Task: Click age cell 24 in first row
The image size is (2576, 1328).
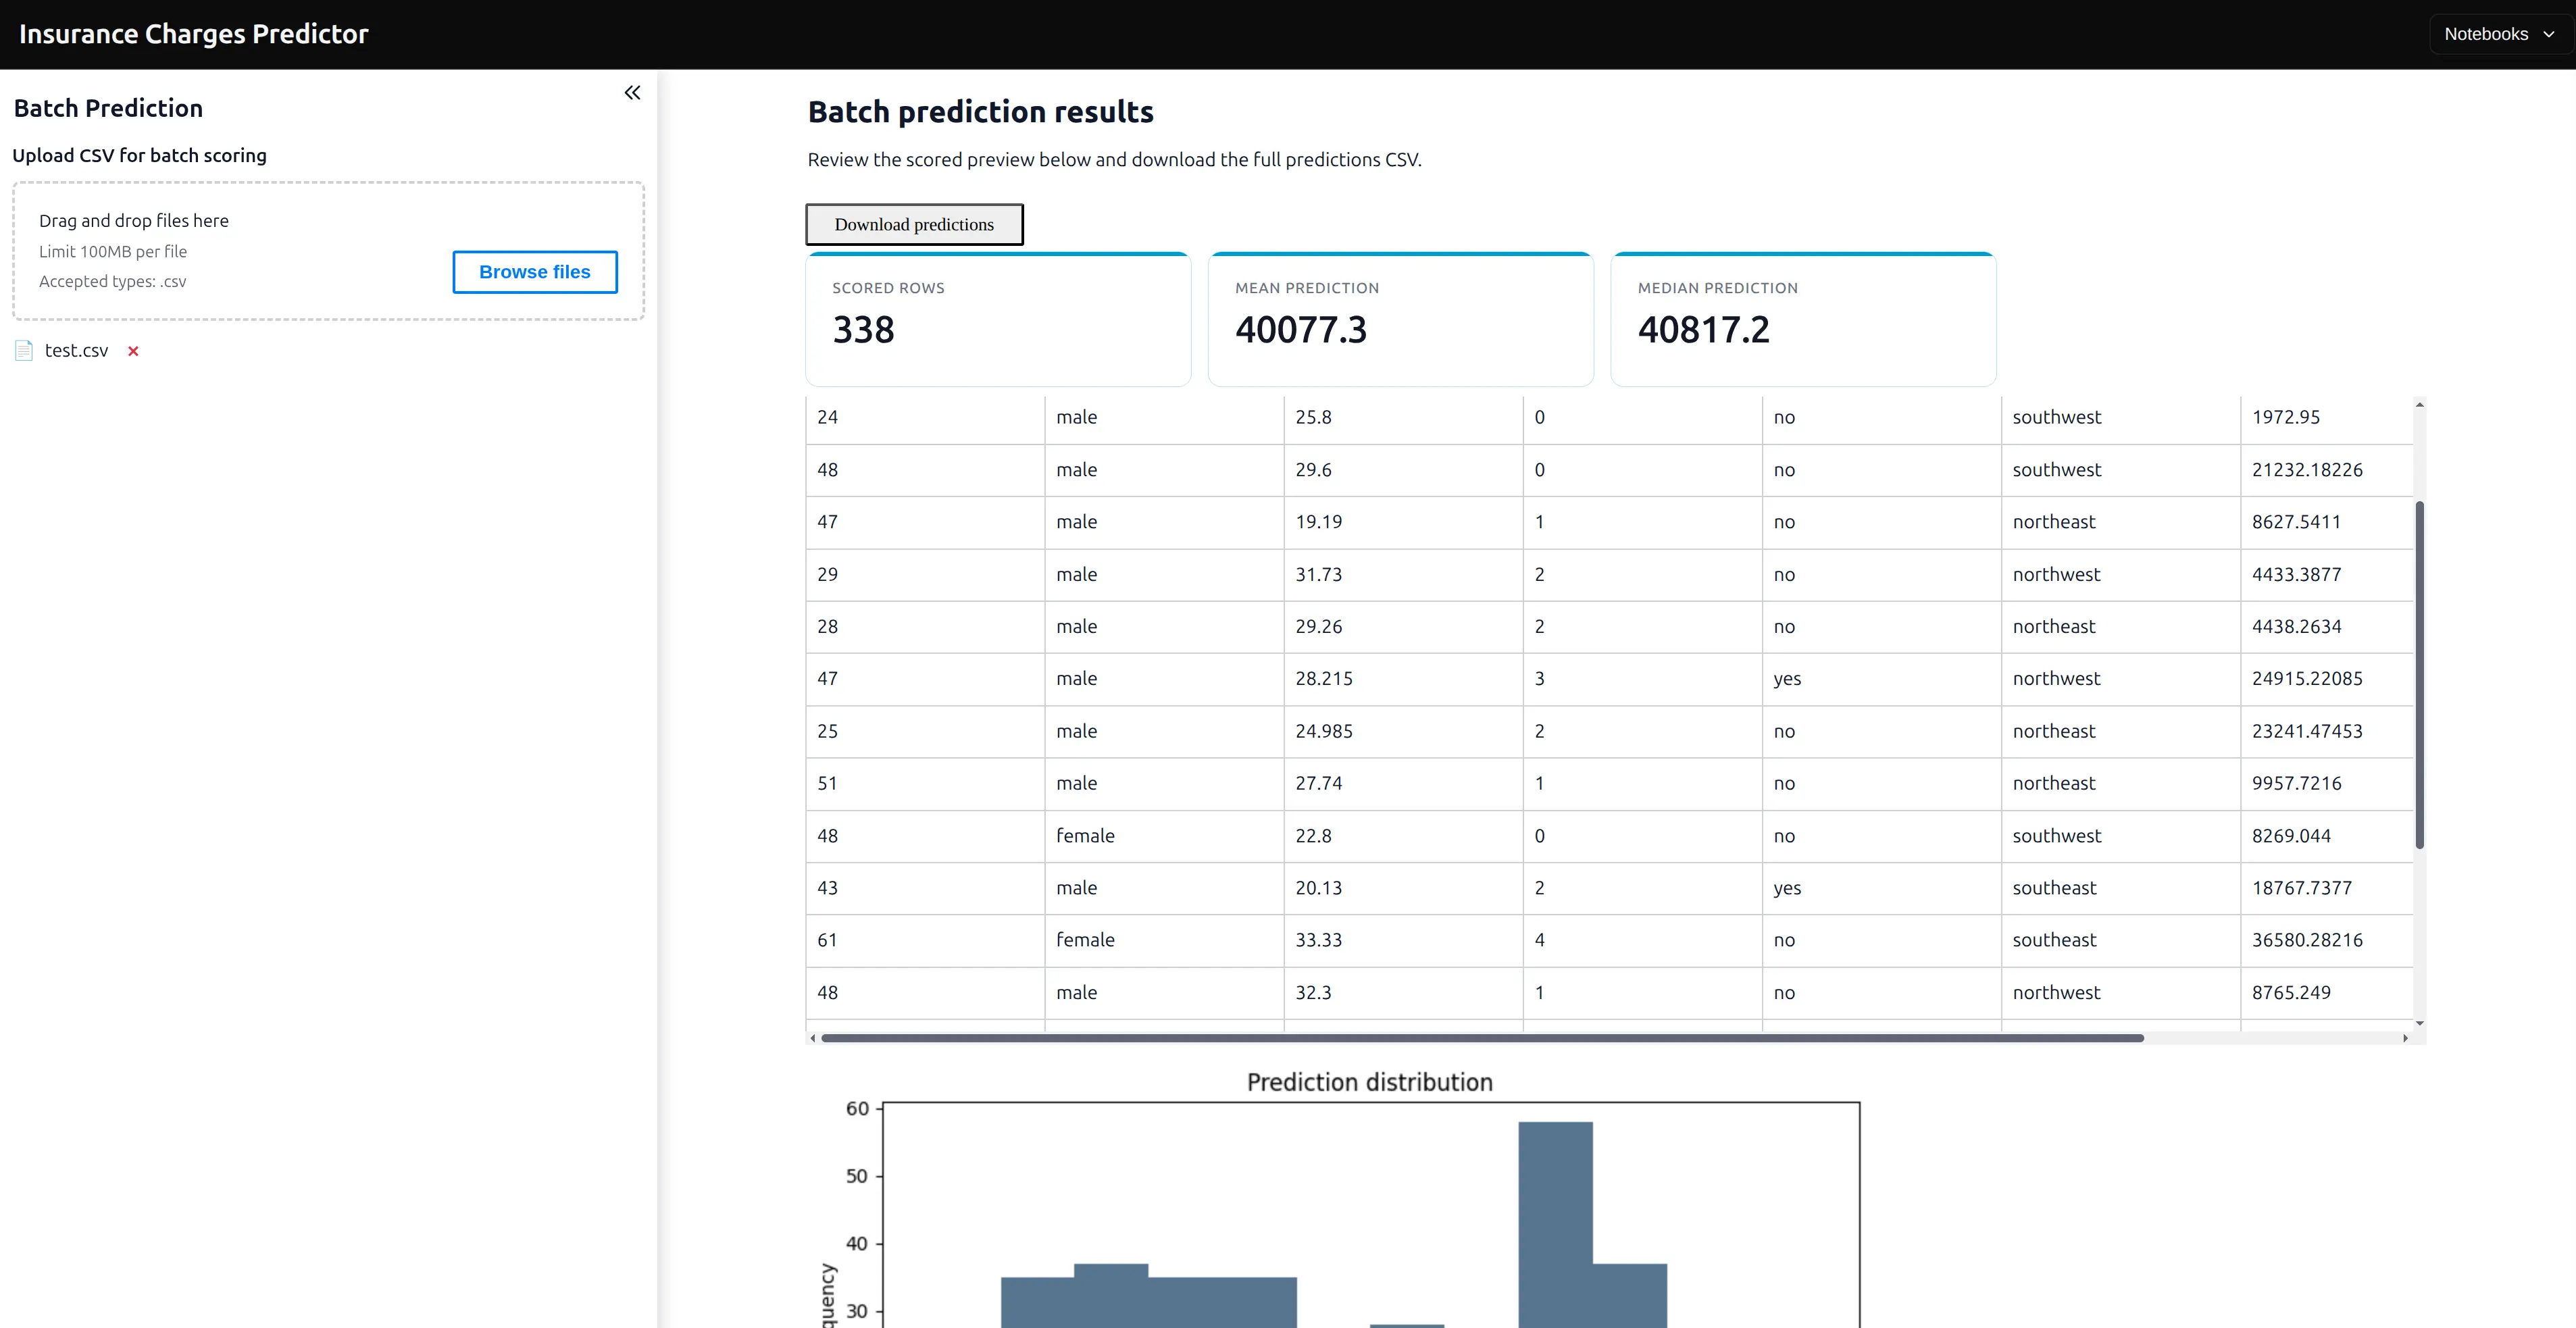Action: click(925, 417)
